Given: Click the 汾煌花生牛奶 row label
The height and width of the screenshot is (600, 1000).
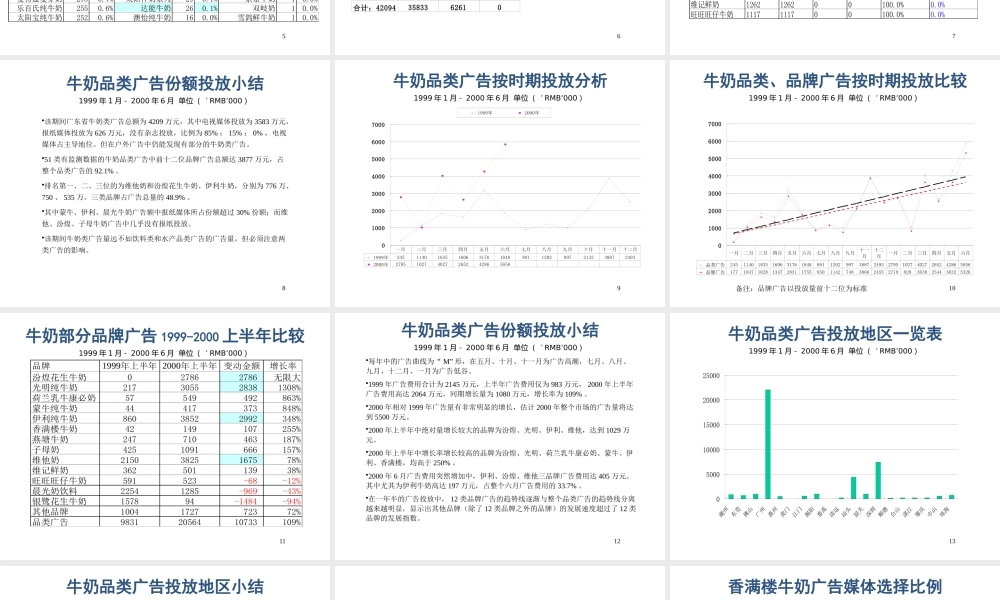Looking at the screenshot, I should 59,377.
